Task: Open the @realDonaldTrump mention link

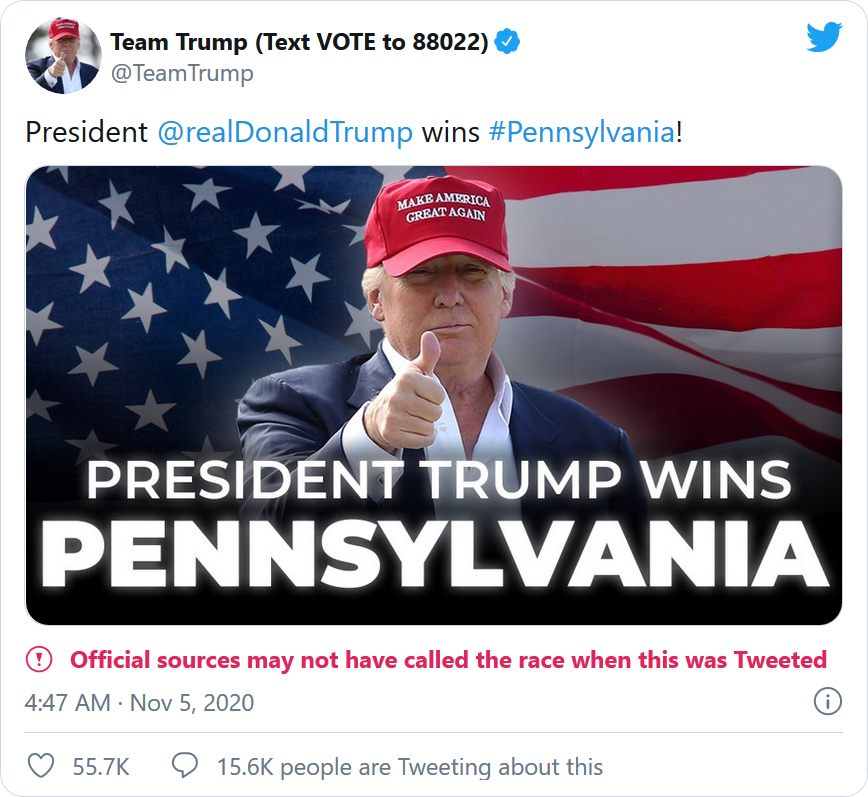Action: (285, 132)
